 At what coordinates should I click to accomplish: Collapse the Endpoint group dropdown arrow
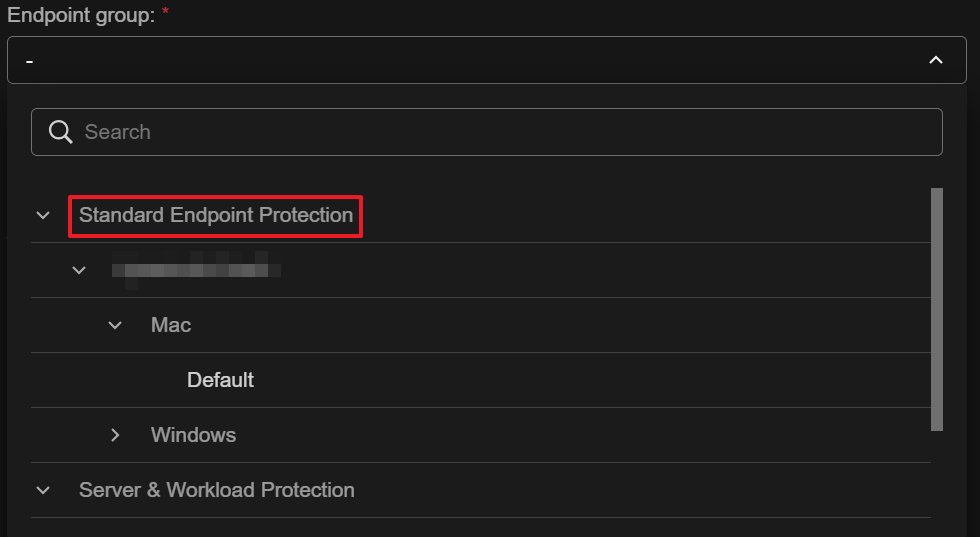(935, 61)
